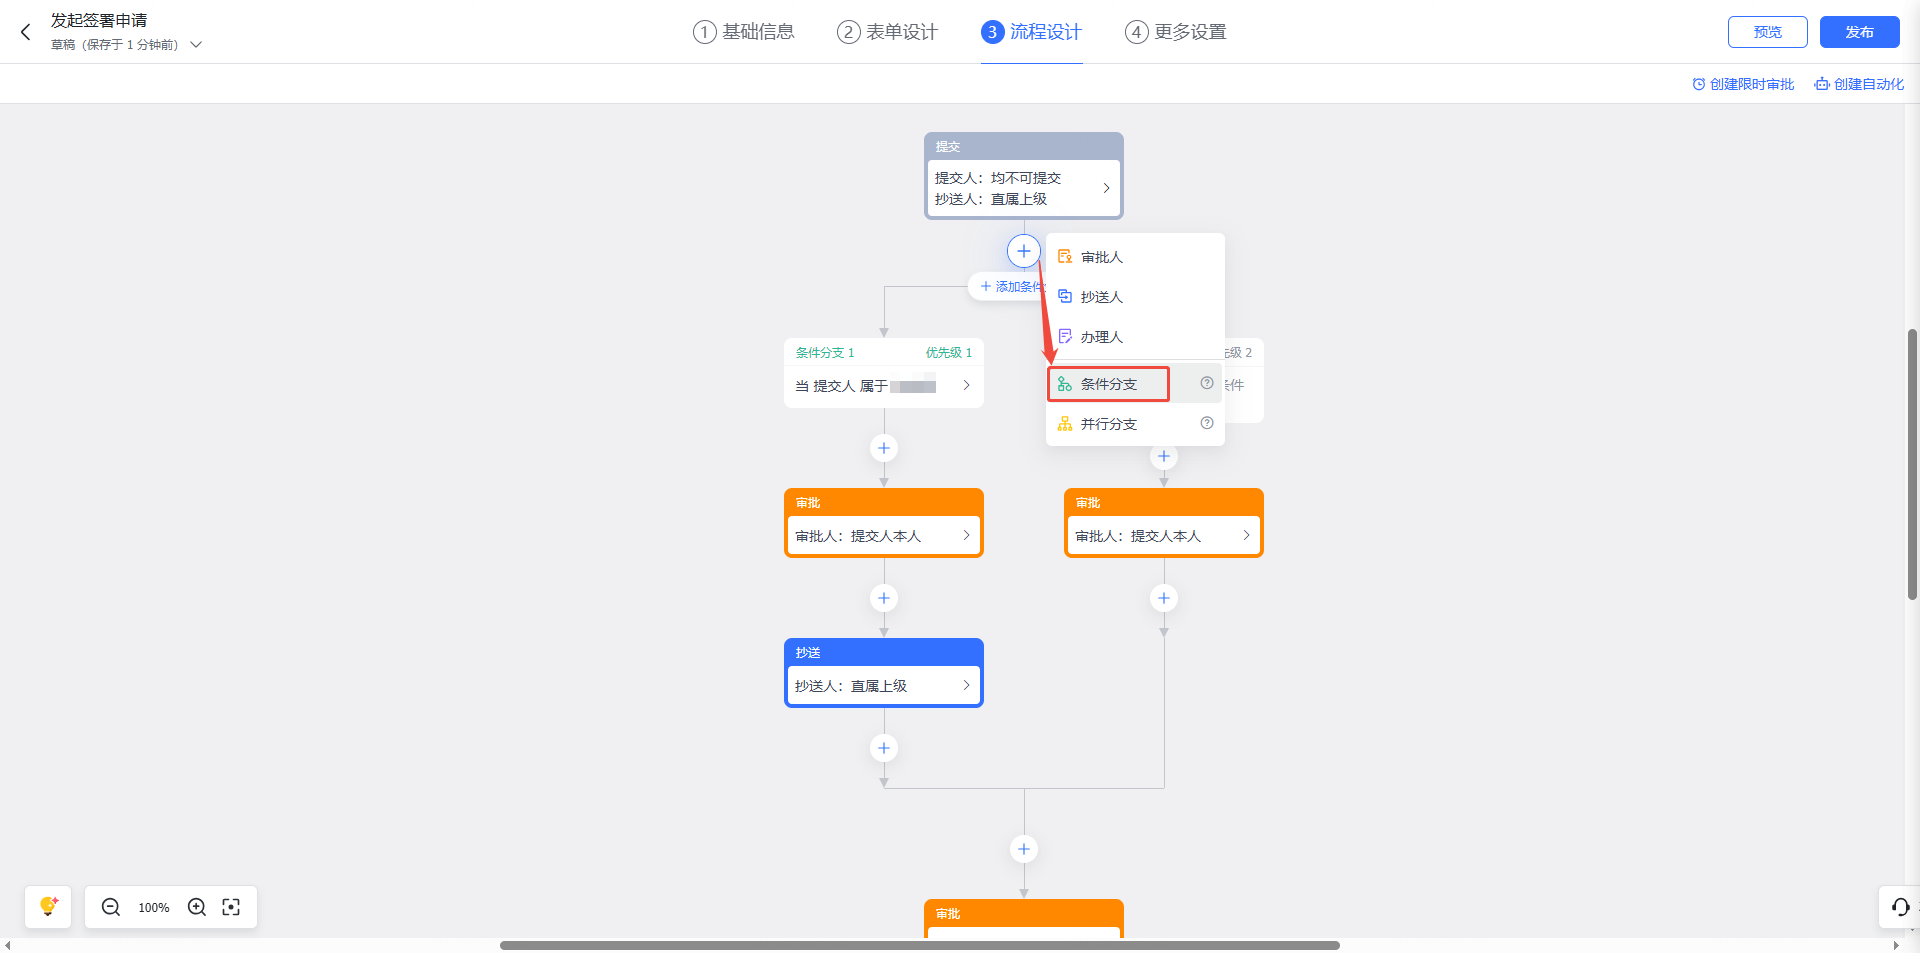This screenshot has width=1920, height=953.
Task: Click plus button below 抄送 node
Action: pyautogui.click(x=883, y=748)
